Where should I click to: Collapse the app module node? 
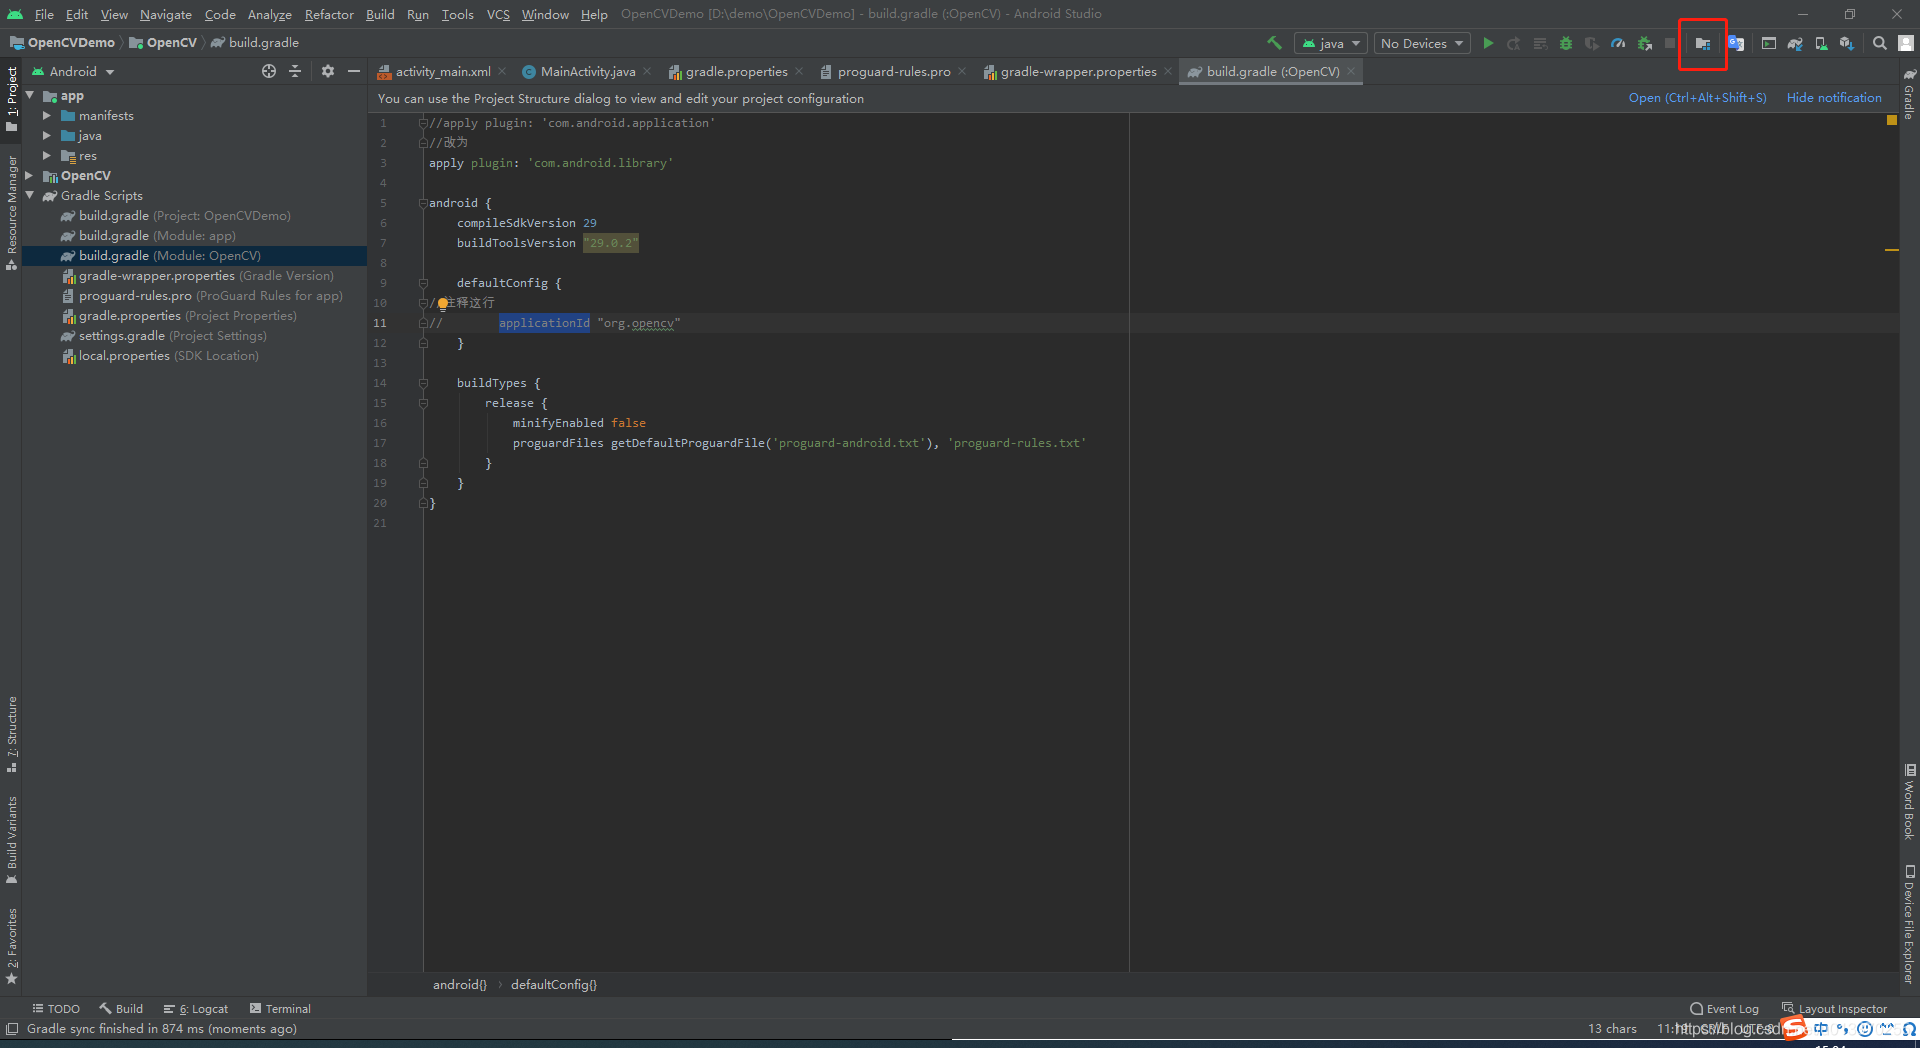point(30,96)
